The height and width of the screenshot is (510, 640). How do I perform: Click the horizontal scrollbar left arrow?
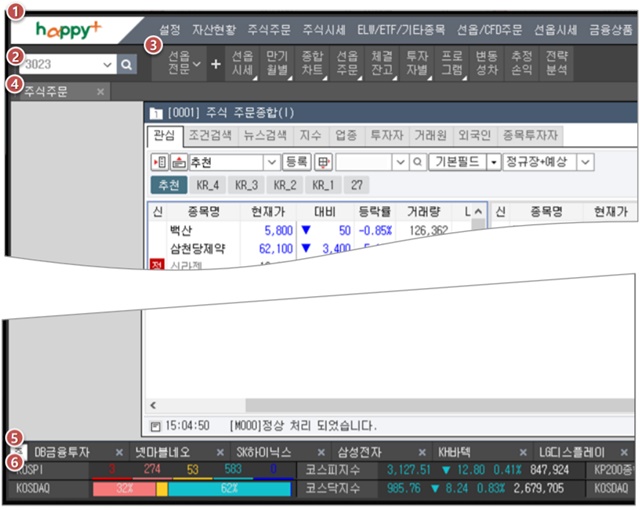153,405
